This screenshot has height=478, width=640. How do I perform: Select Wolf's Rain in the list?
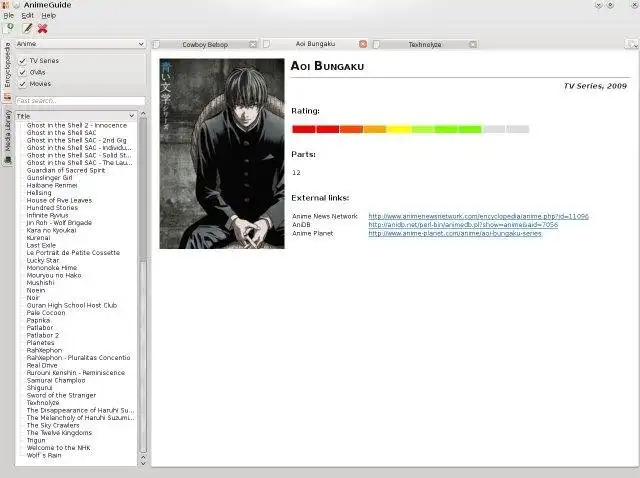click(44, 455)
